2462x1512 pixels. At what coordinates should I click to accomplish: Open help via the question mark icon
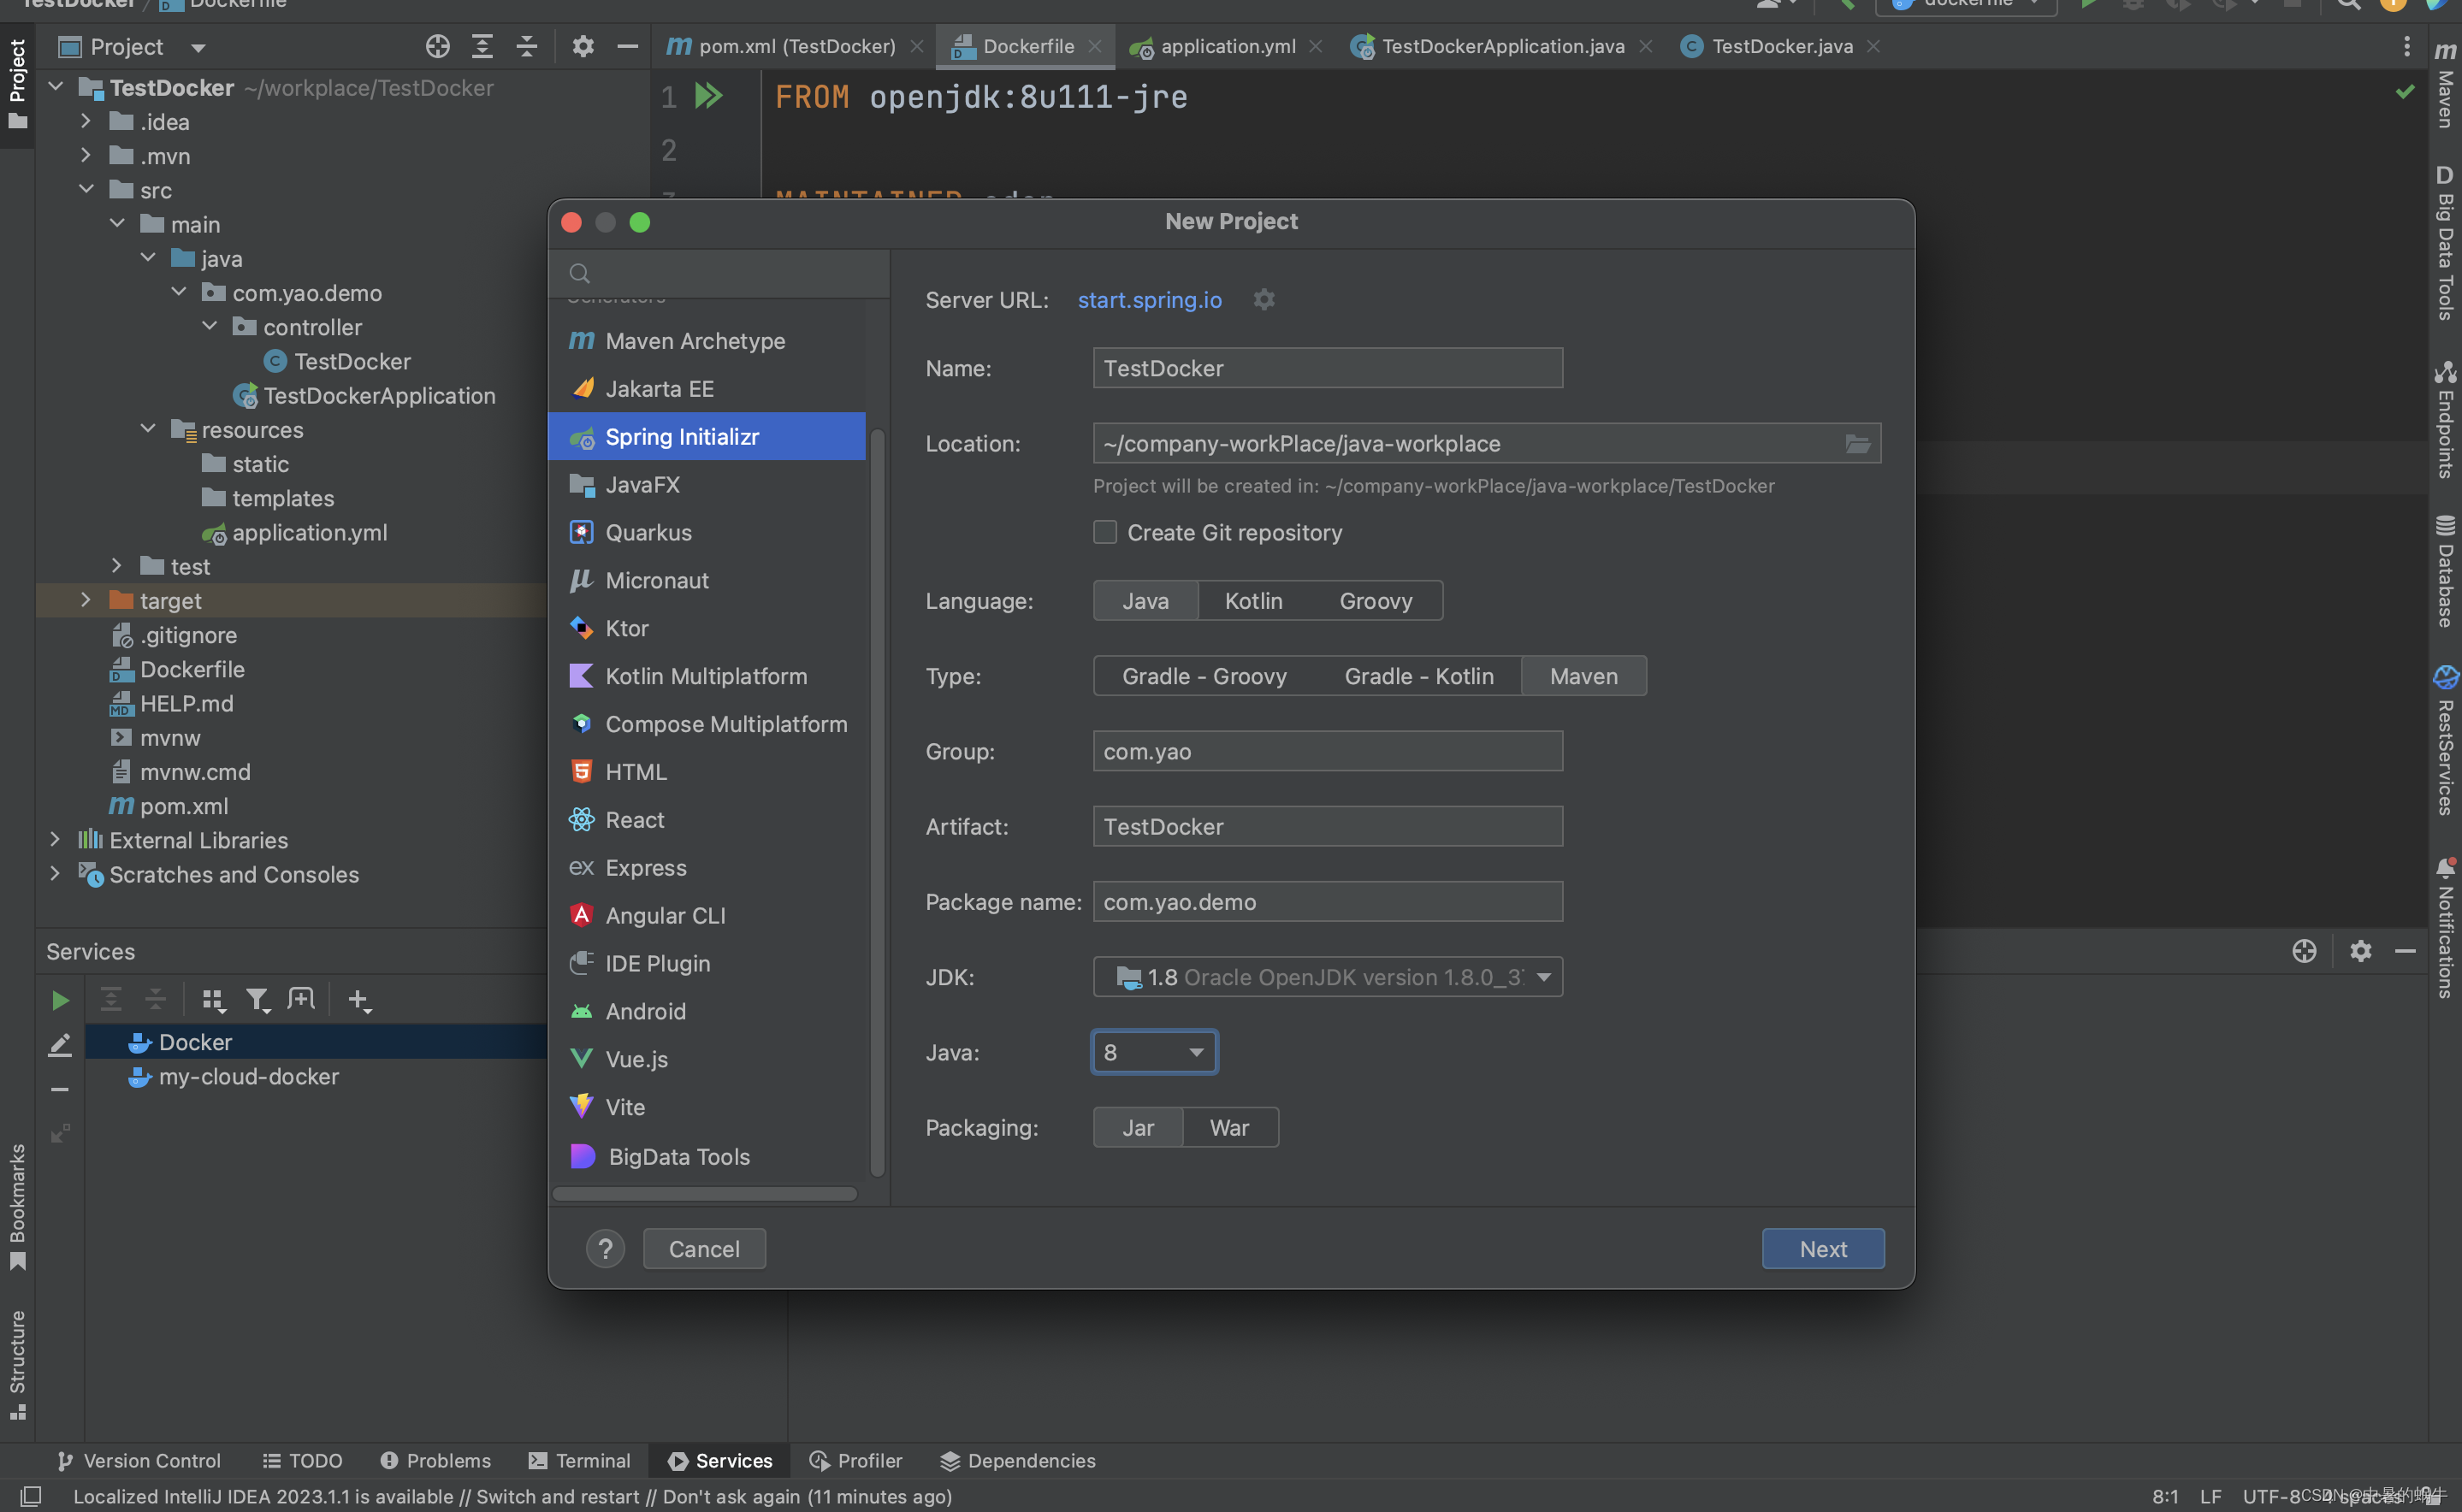pos(605,1248)
